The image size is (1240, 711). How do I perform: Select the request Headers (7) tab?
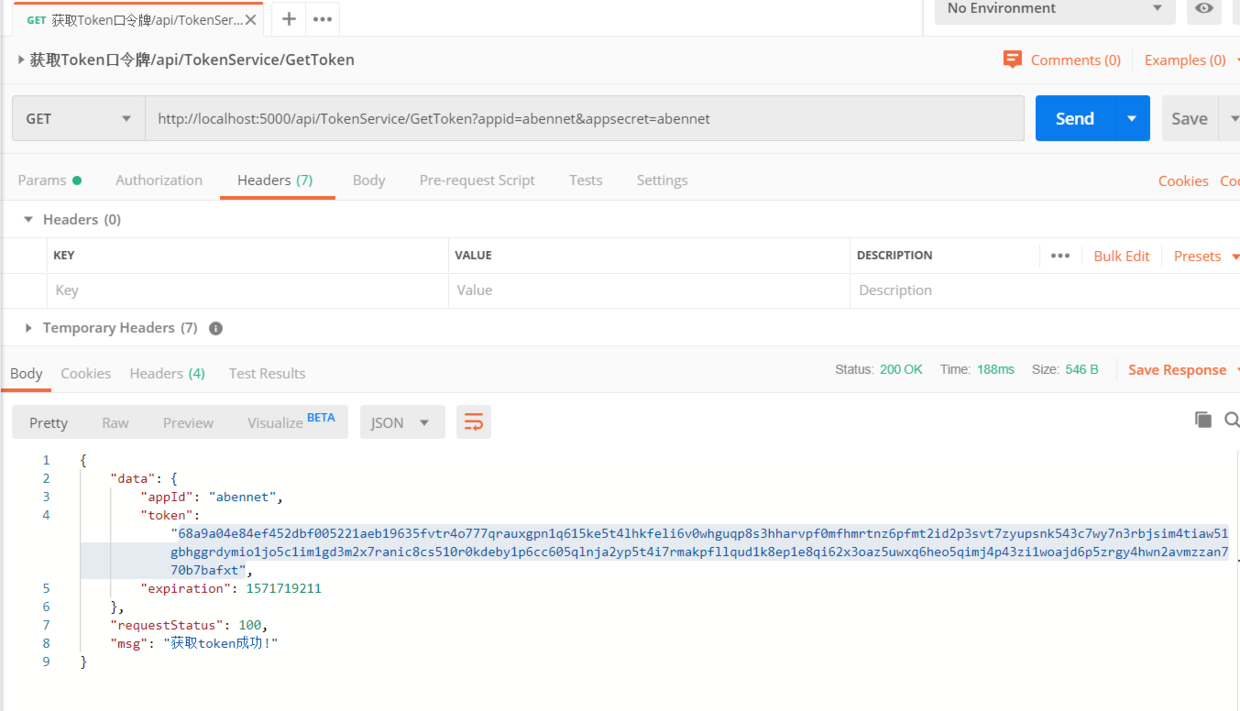click(x=275, y=180)
